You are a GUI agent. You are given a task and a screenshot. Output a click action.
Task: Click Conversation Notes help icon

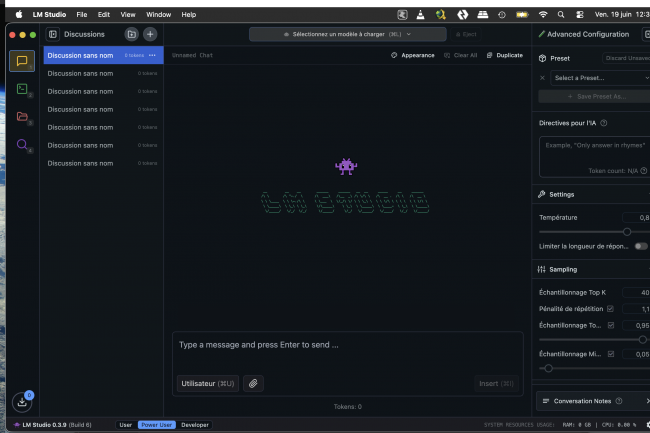pyautogui.click(x=619, y=401)
